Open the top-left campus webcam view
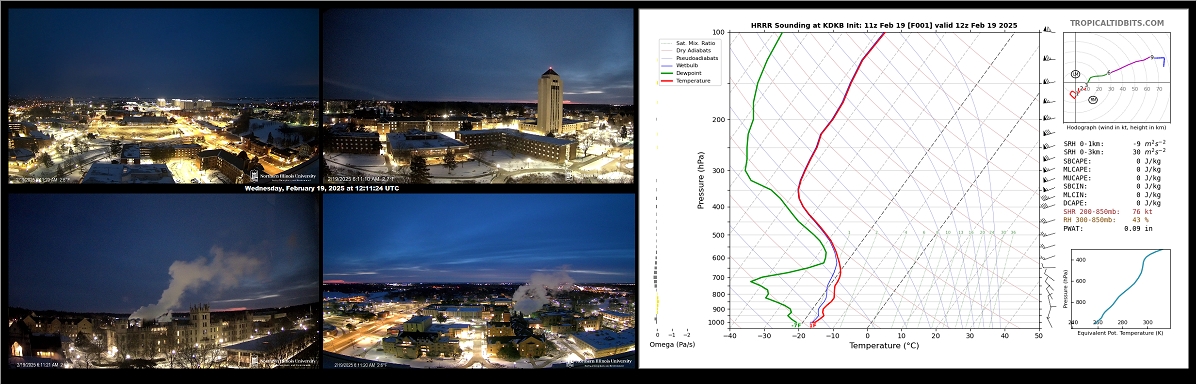This screenshot has height=385, width=1197. click(x=163, y=96)
